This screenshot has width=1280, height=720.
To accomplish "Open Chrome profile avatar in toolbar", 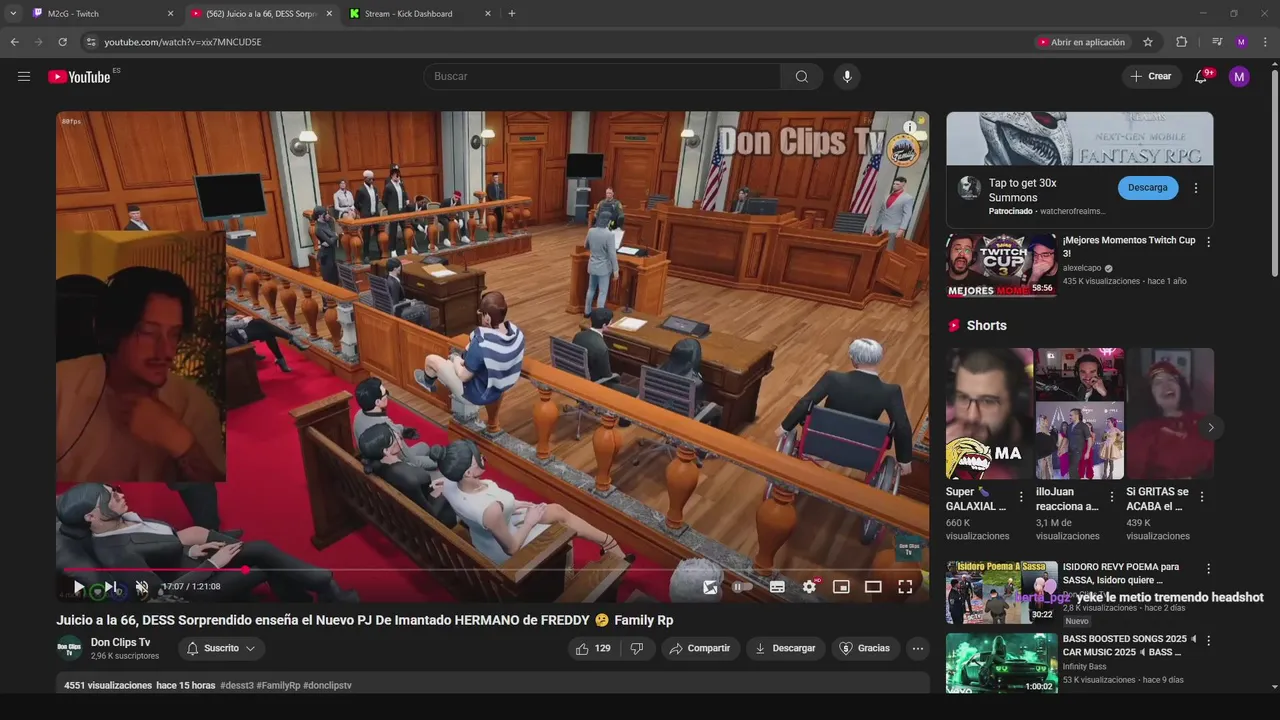I will 1241,42.
